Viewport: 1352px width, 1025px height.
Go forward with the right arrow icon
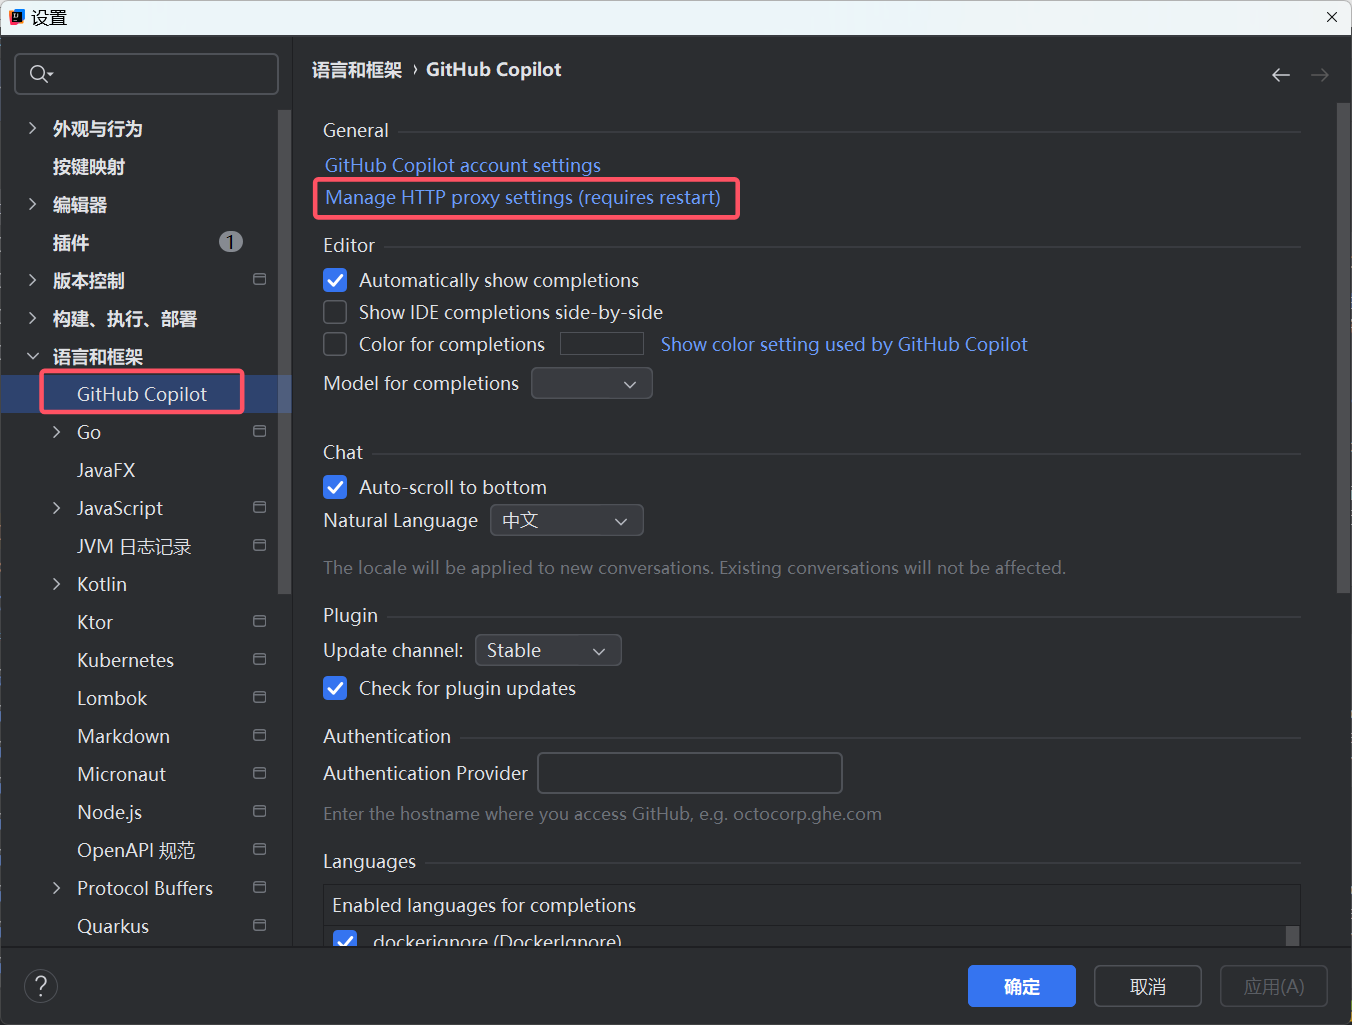(x=1320, y=75)
